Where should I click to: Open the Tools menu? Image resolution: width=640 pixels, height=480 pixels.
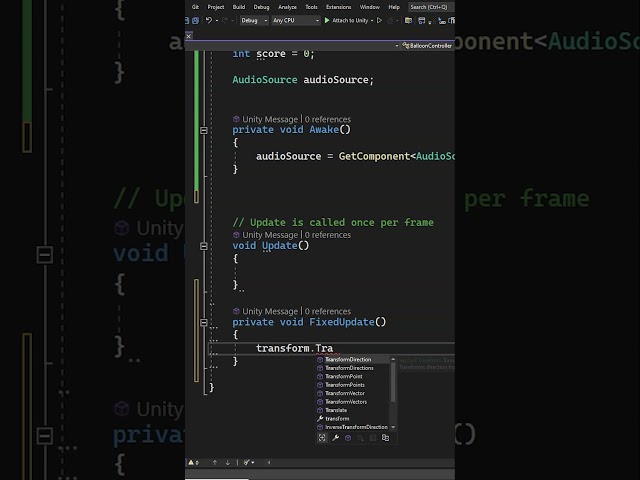coord(311,7)
